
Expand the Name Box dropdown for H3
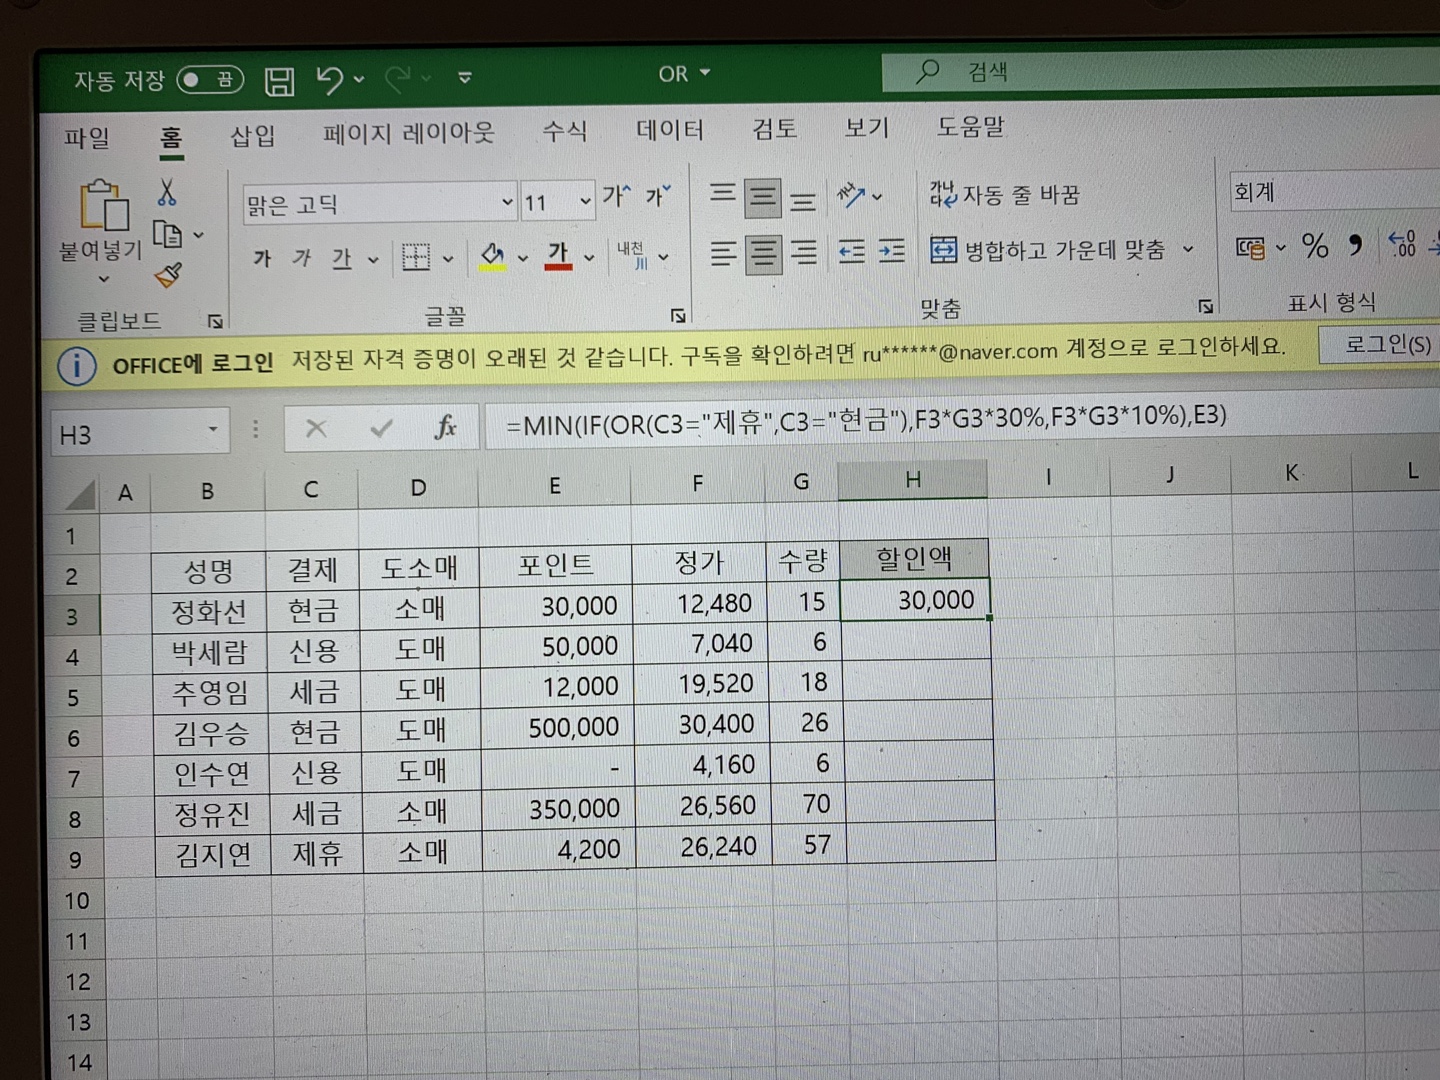point(213,431)
